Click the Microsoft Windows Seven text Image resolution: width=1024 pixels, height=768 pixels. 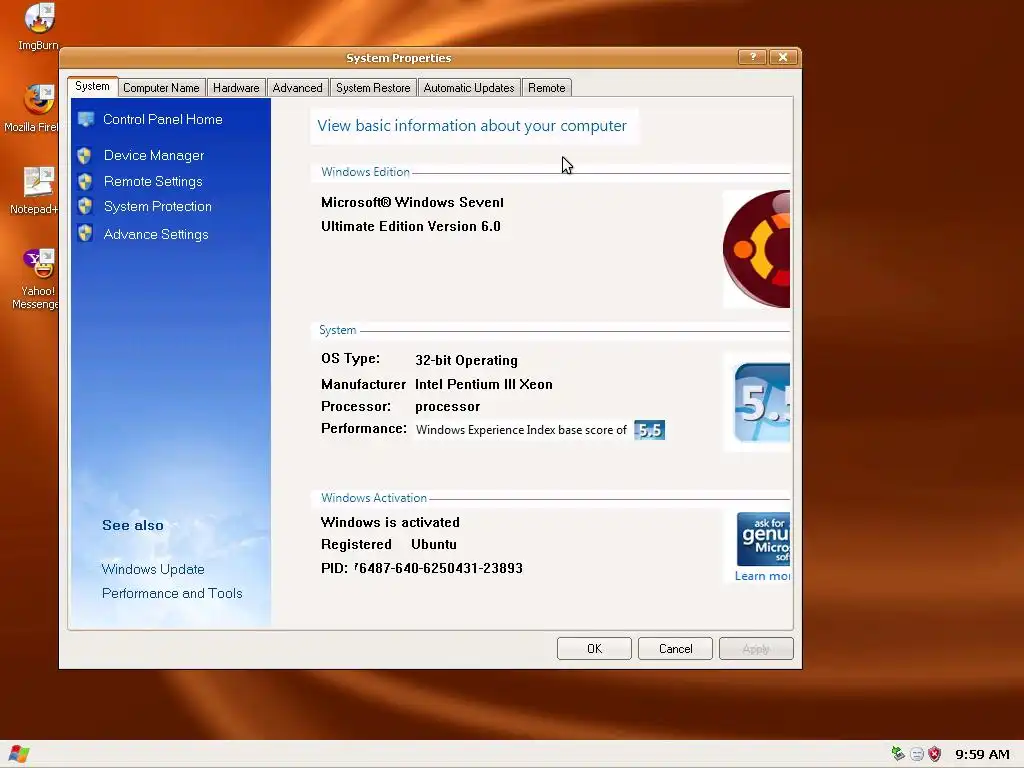tap(412, 202)
